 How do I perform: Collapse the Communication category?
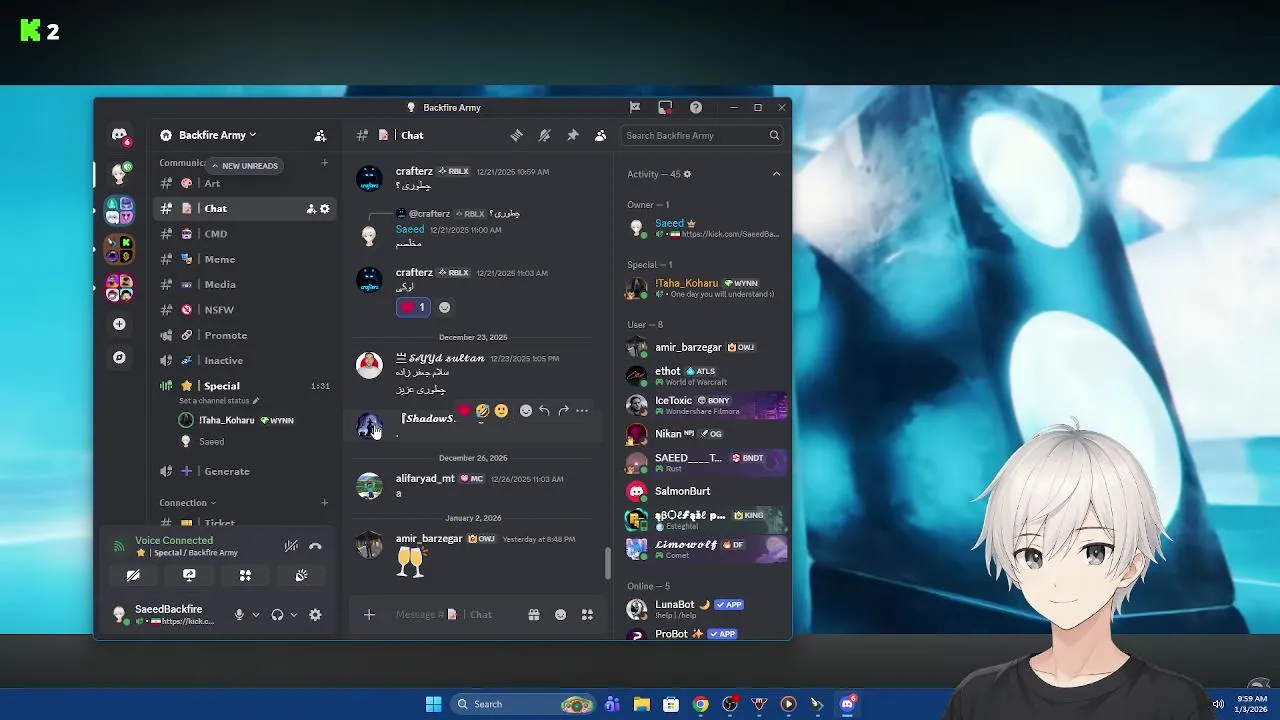coord(182,163)
